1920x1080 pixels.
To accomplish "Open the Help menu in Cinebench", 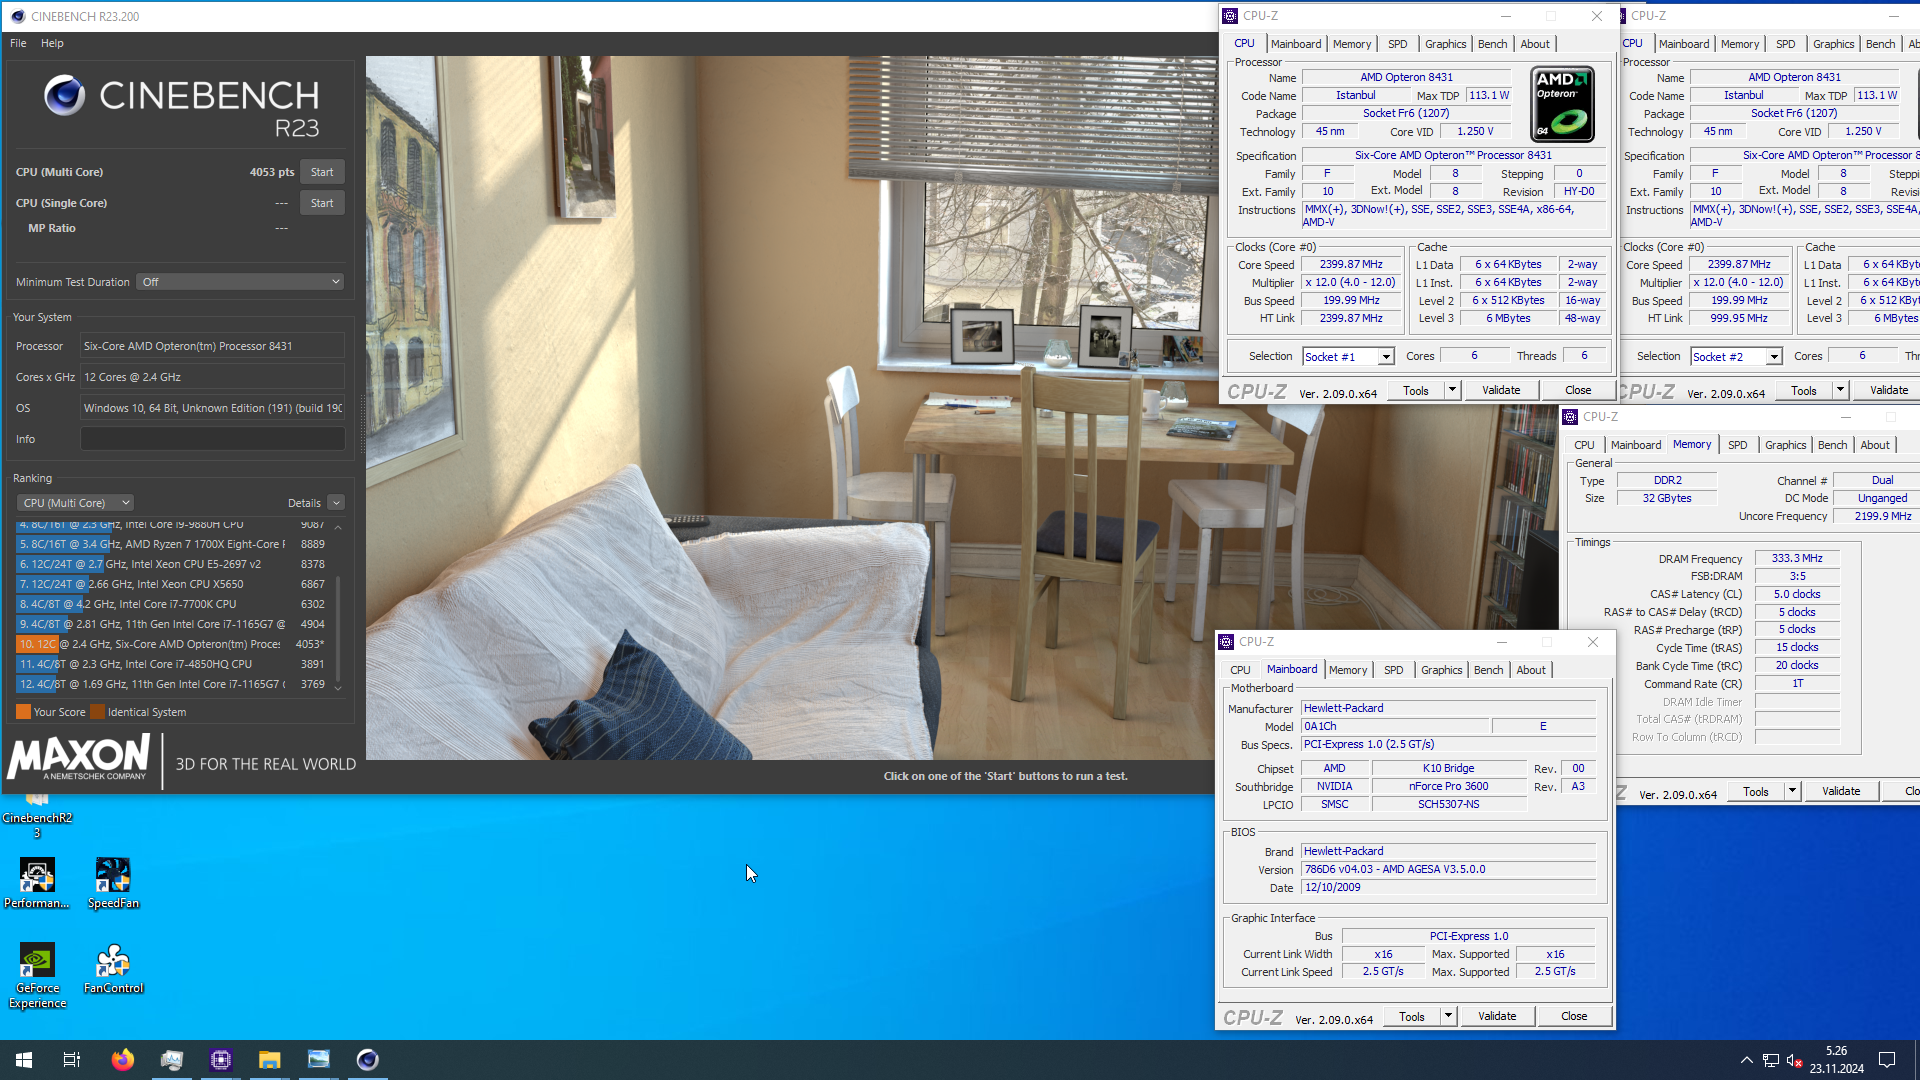I will coord(52,43).
